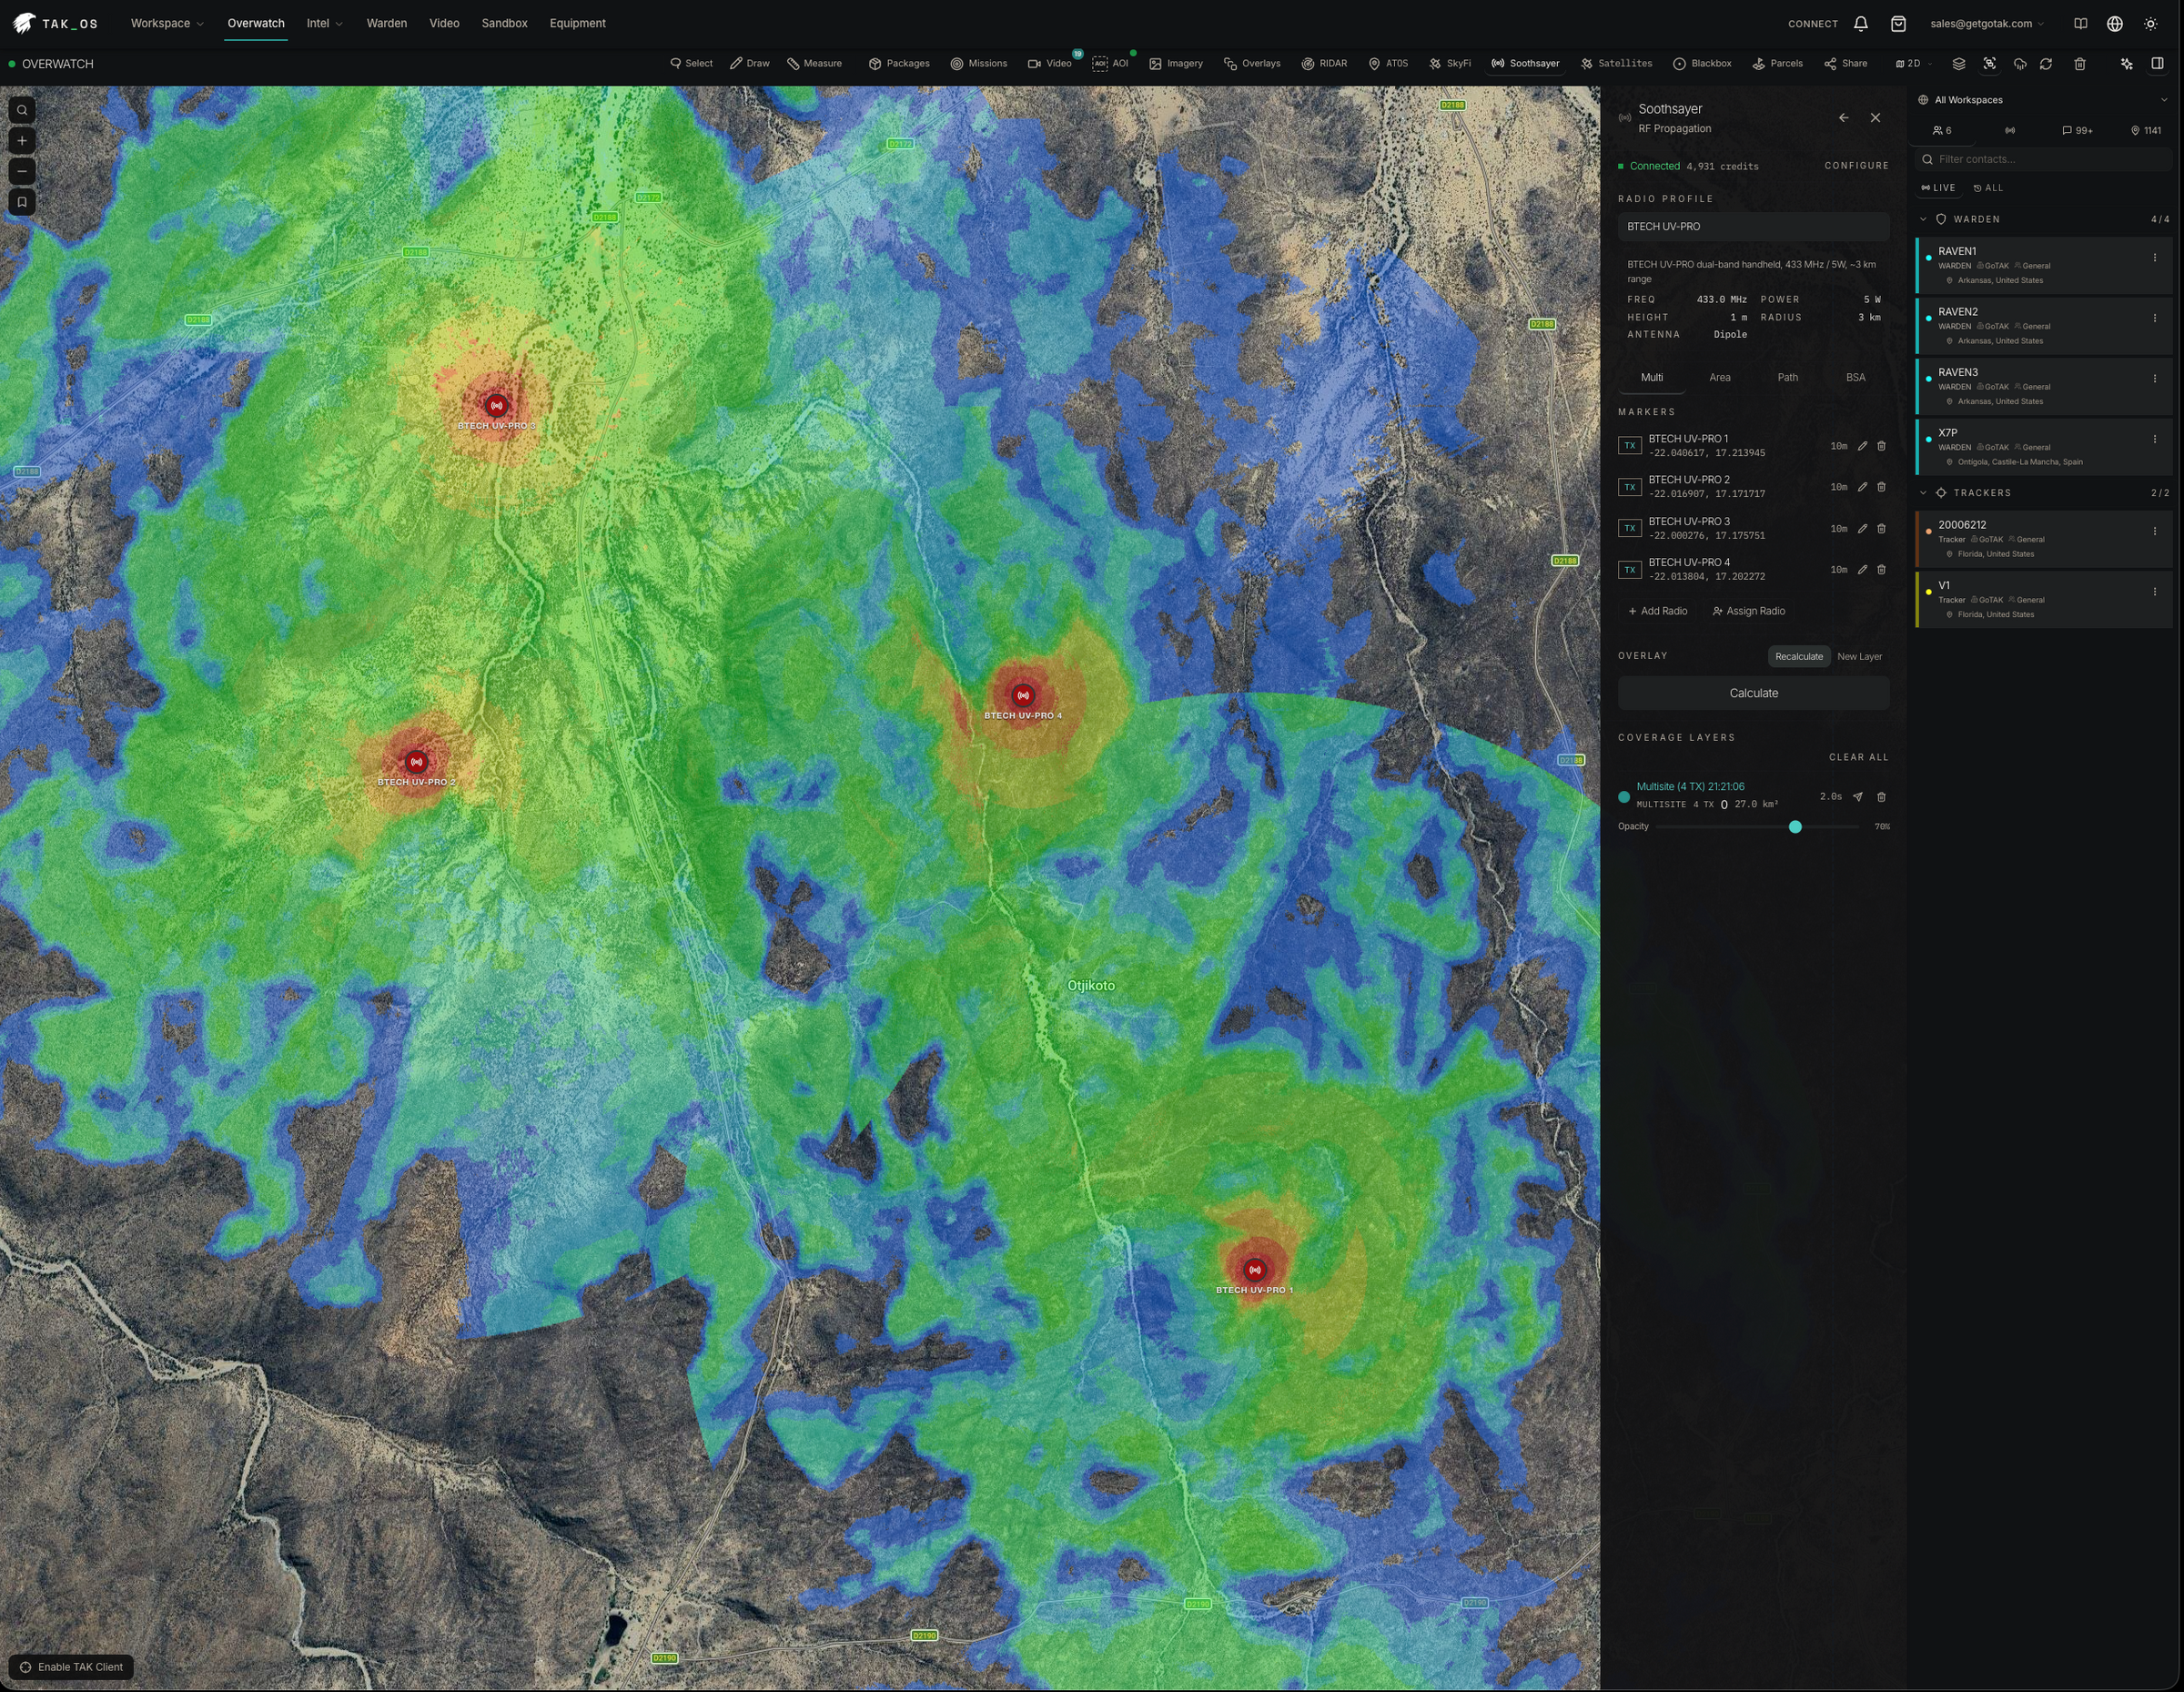Open the AOI tool
Image resolution: width=2184 pixels, height=1692 pixels.
click(1110, 63)
